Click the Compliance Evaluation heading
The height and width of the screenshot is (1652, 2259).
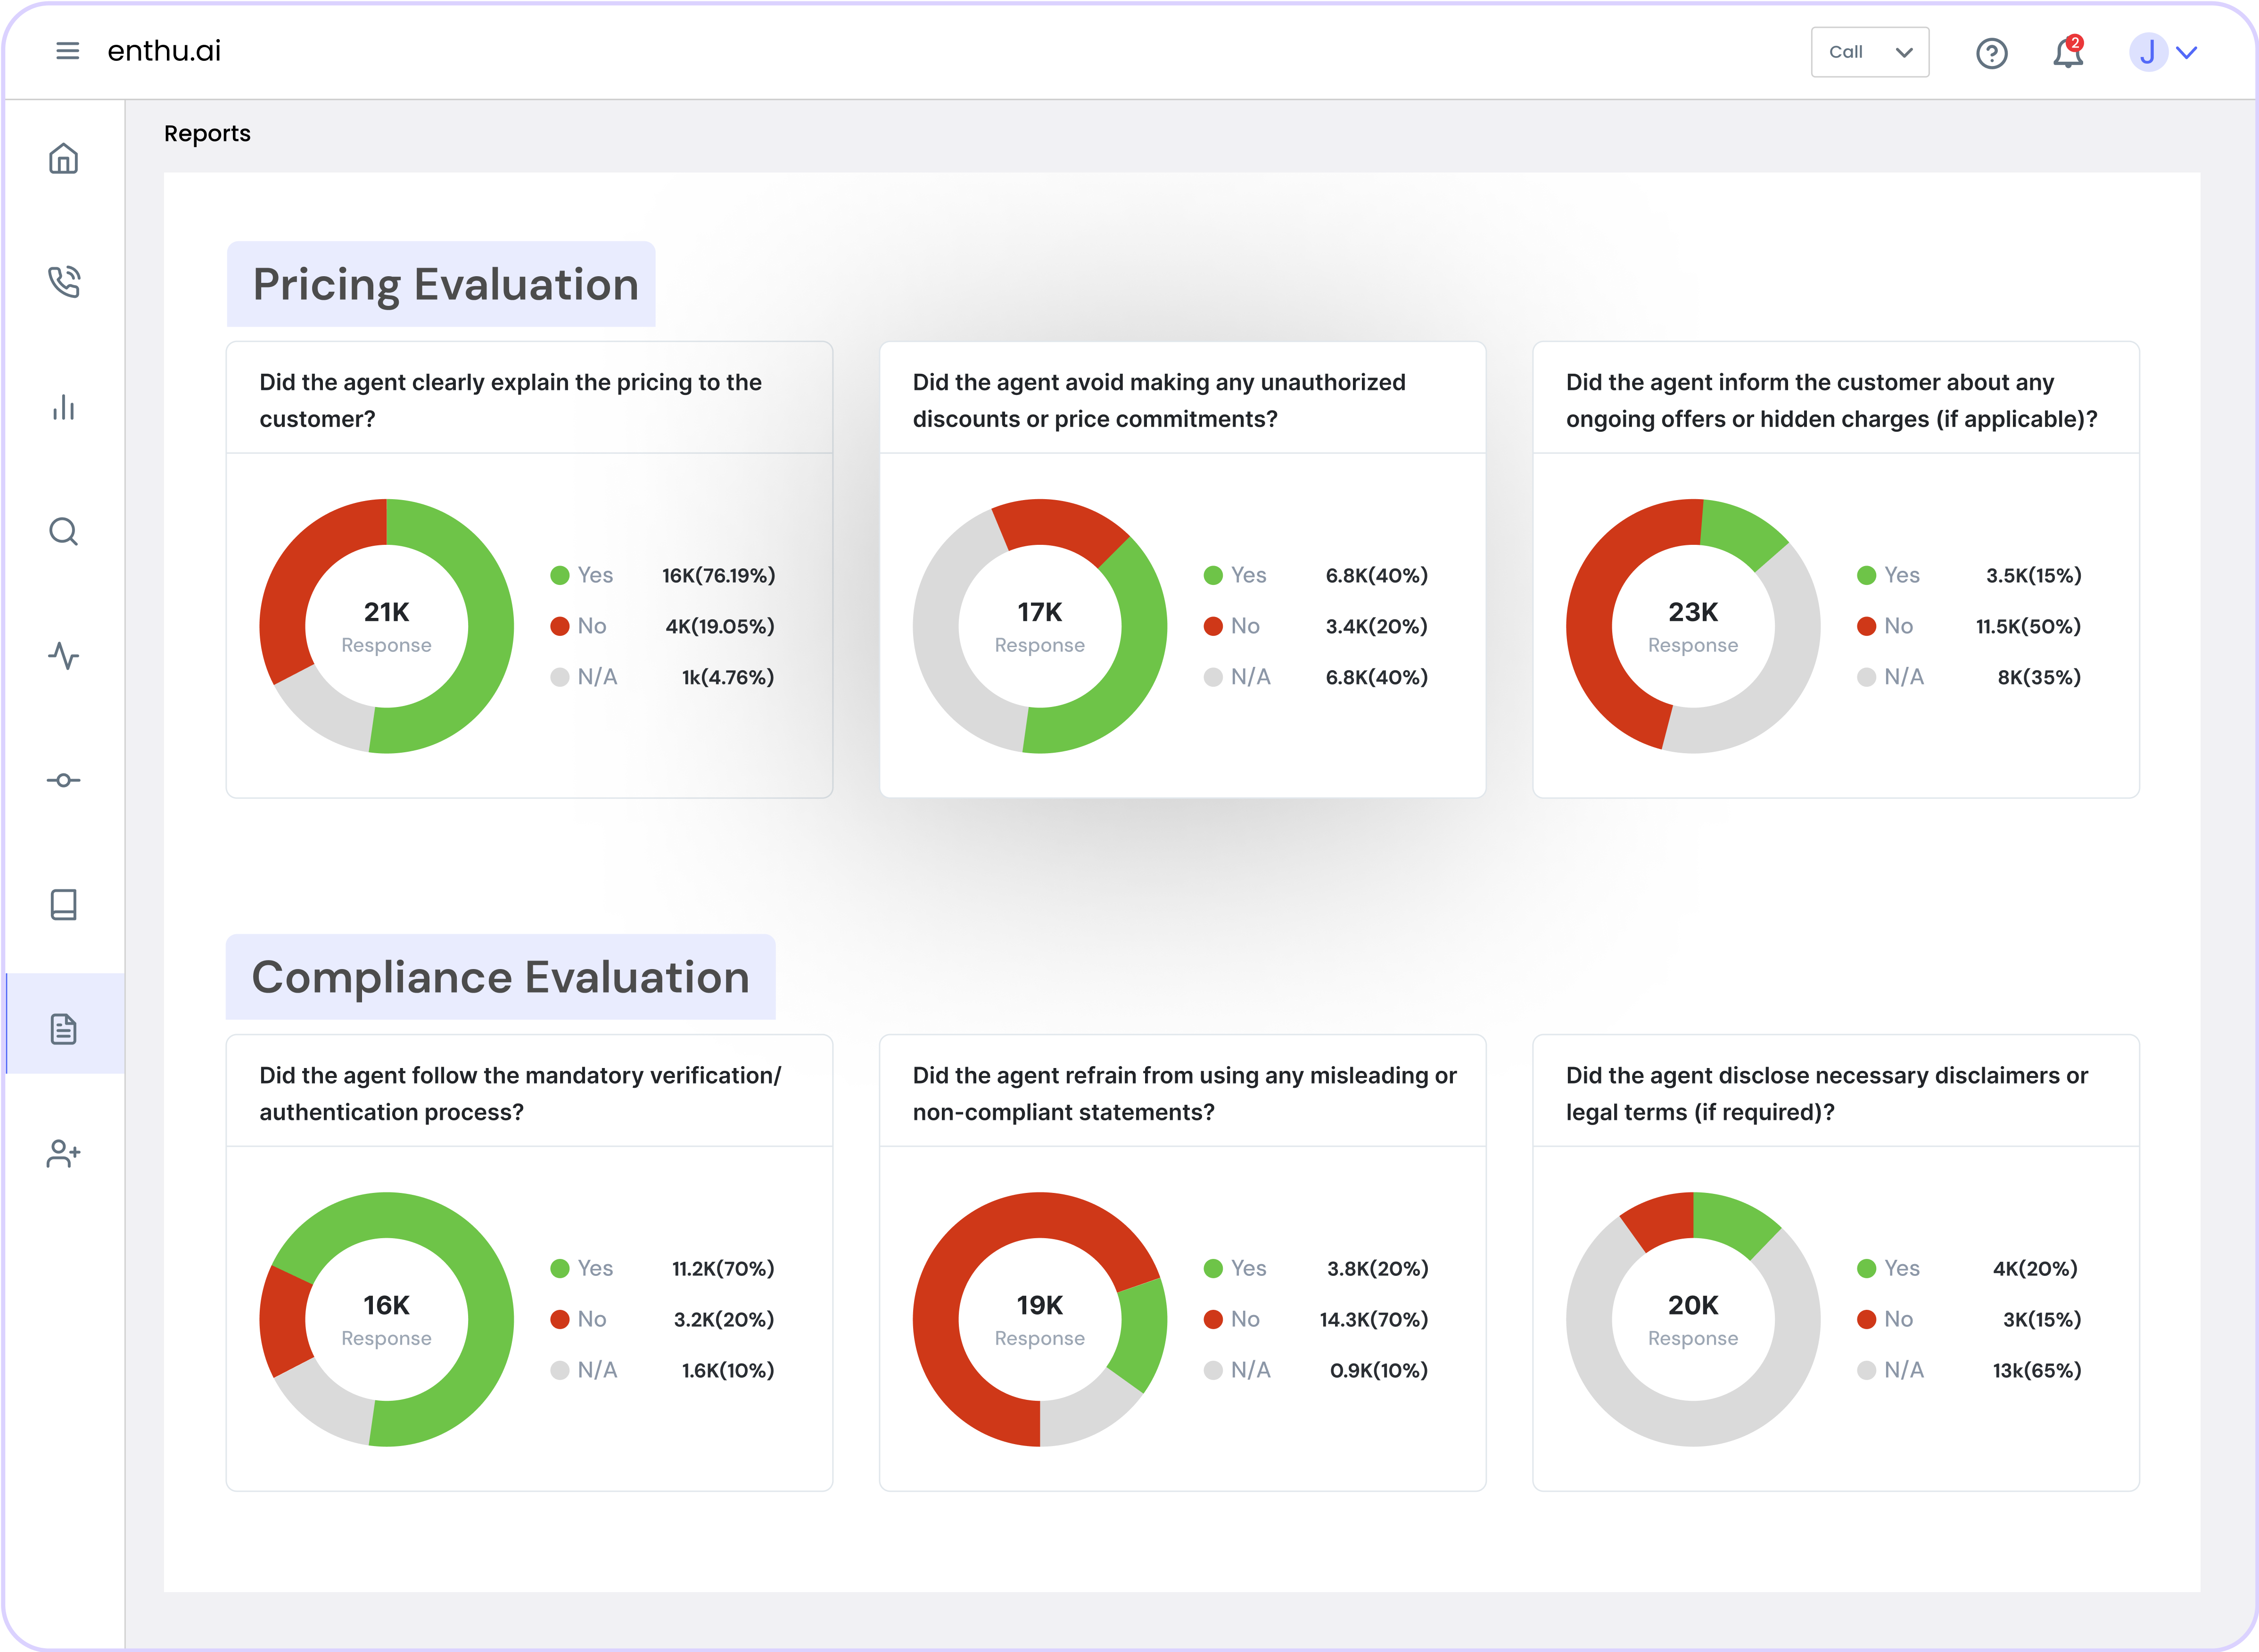click(x=500, y=977)
